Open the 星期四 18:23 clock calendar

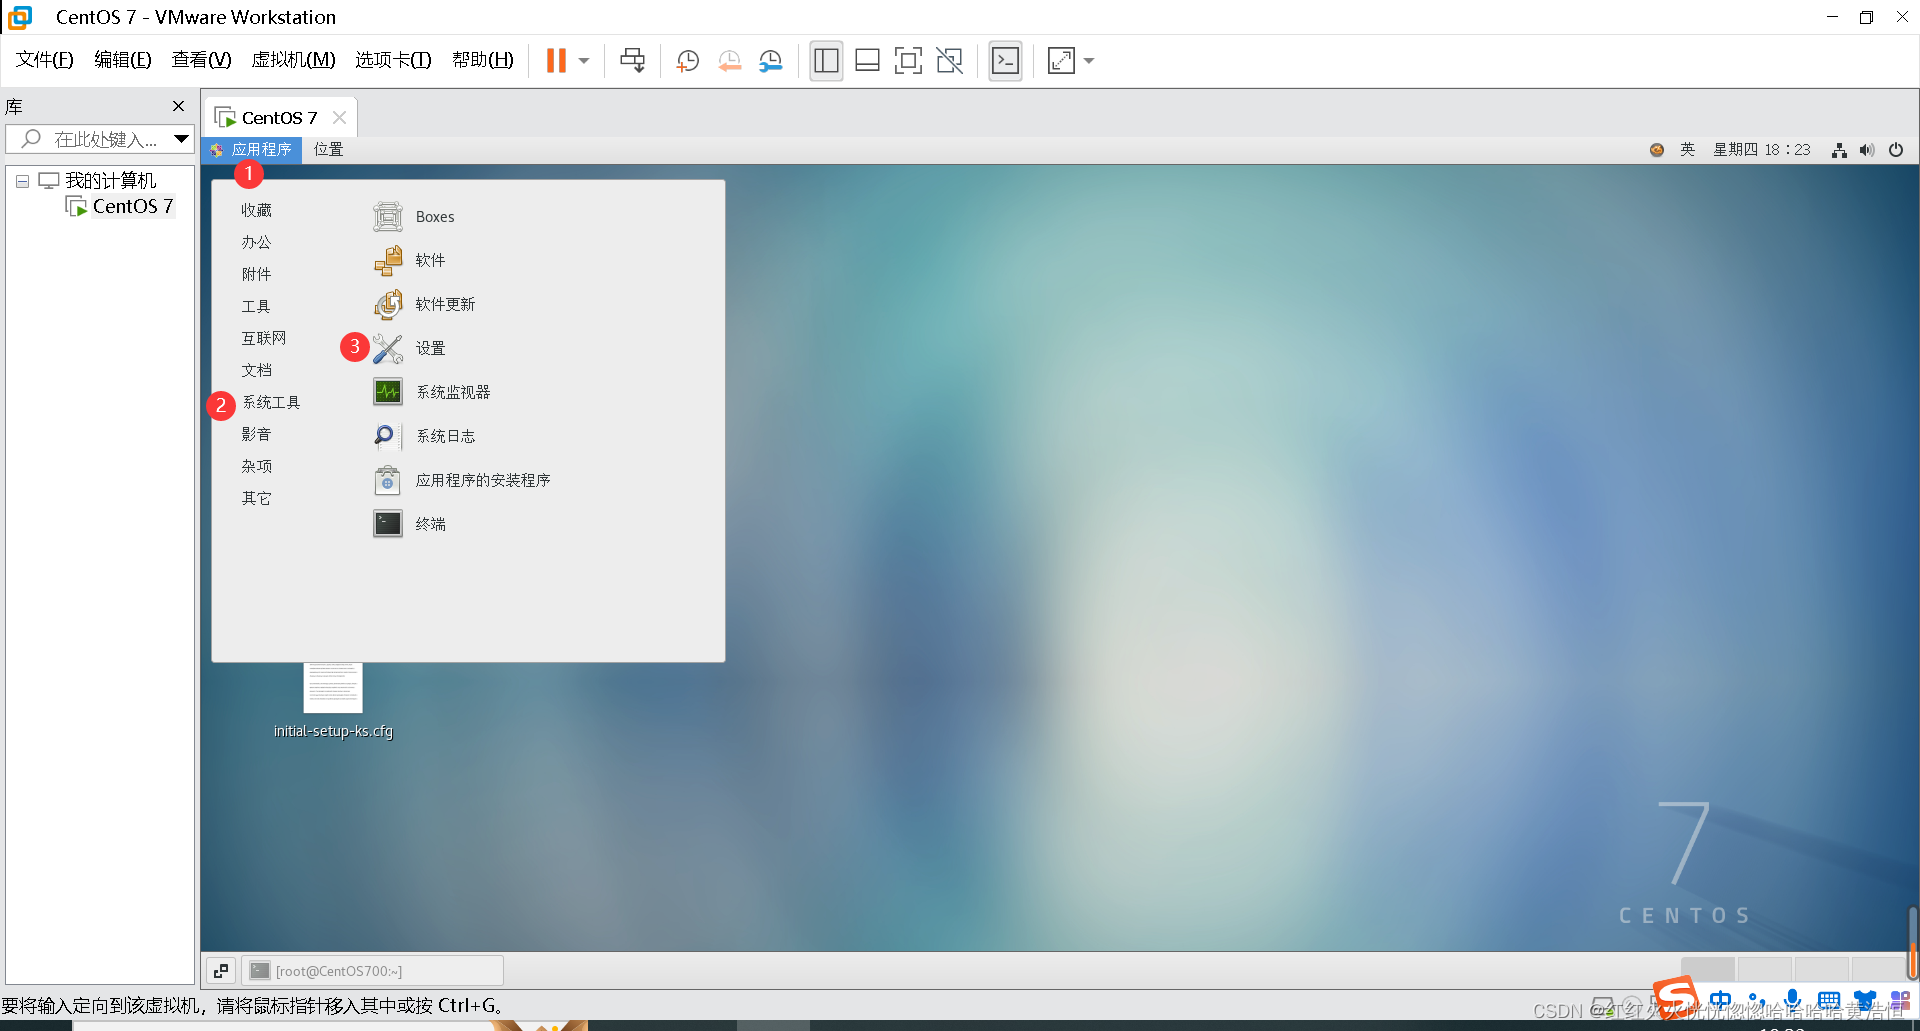click(1762, 150)
